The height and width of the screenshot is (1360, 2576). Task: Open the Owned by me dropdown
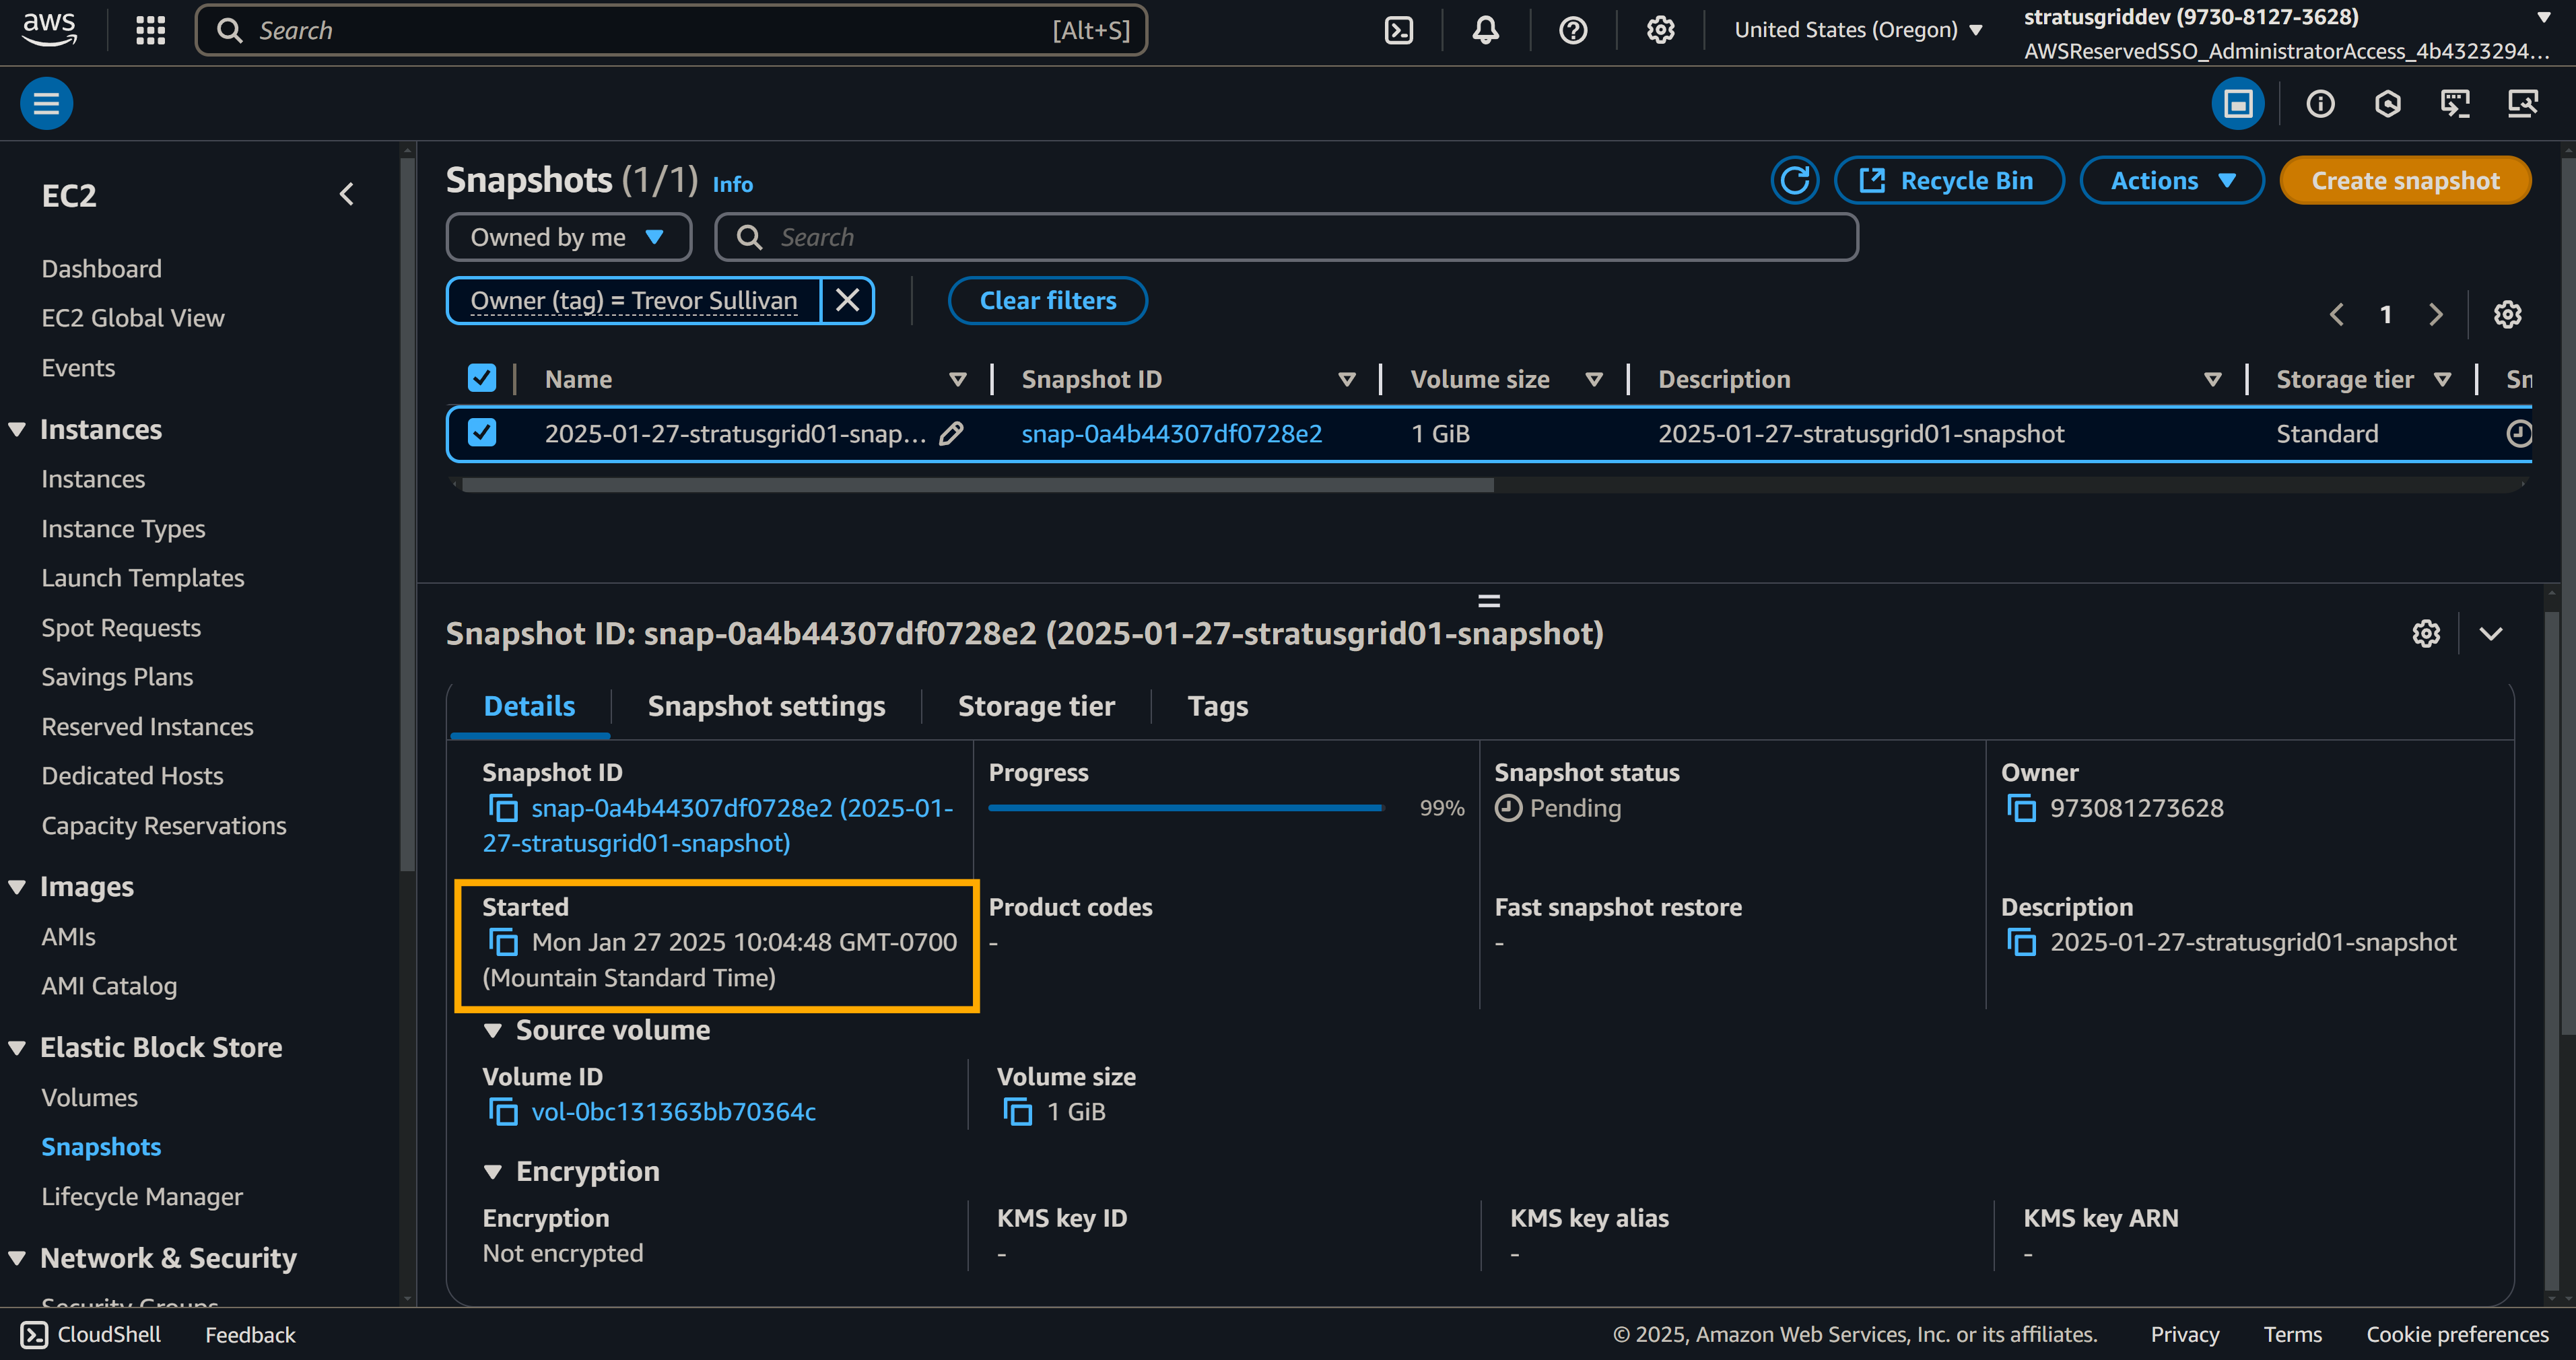tap(568, 237)
